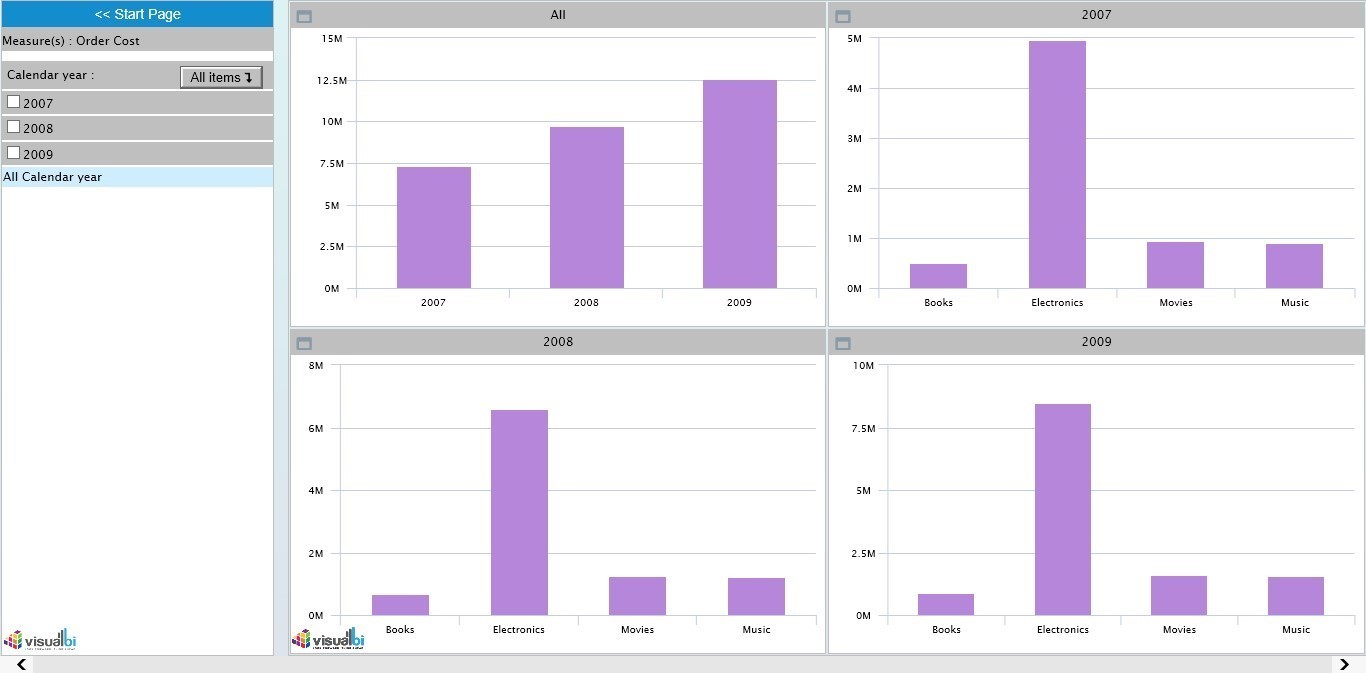
Task: Enable the 2008 calendar year checkbox
Action: (x=14, y=127)
